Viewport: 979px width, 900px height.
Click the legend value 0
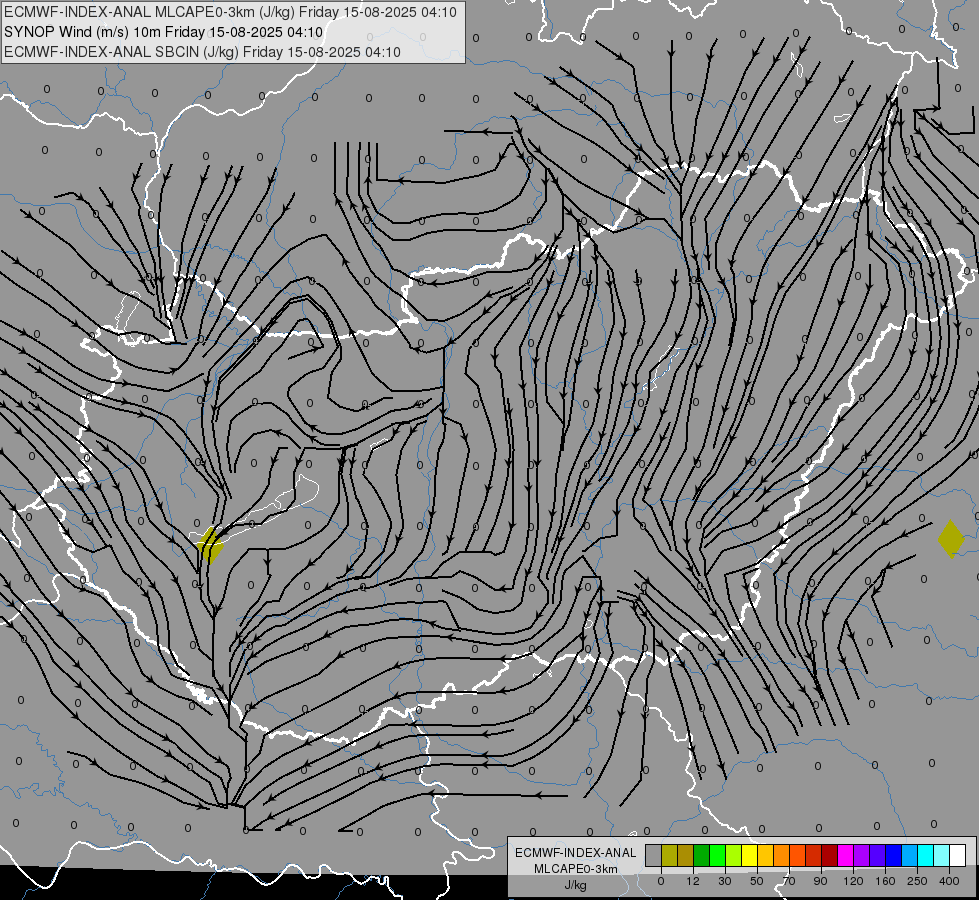[x=661, y=881]
